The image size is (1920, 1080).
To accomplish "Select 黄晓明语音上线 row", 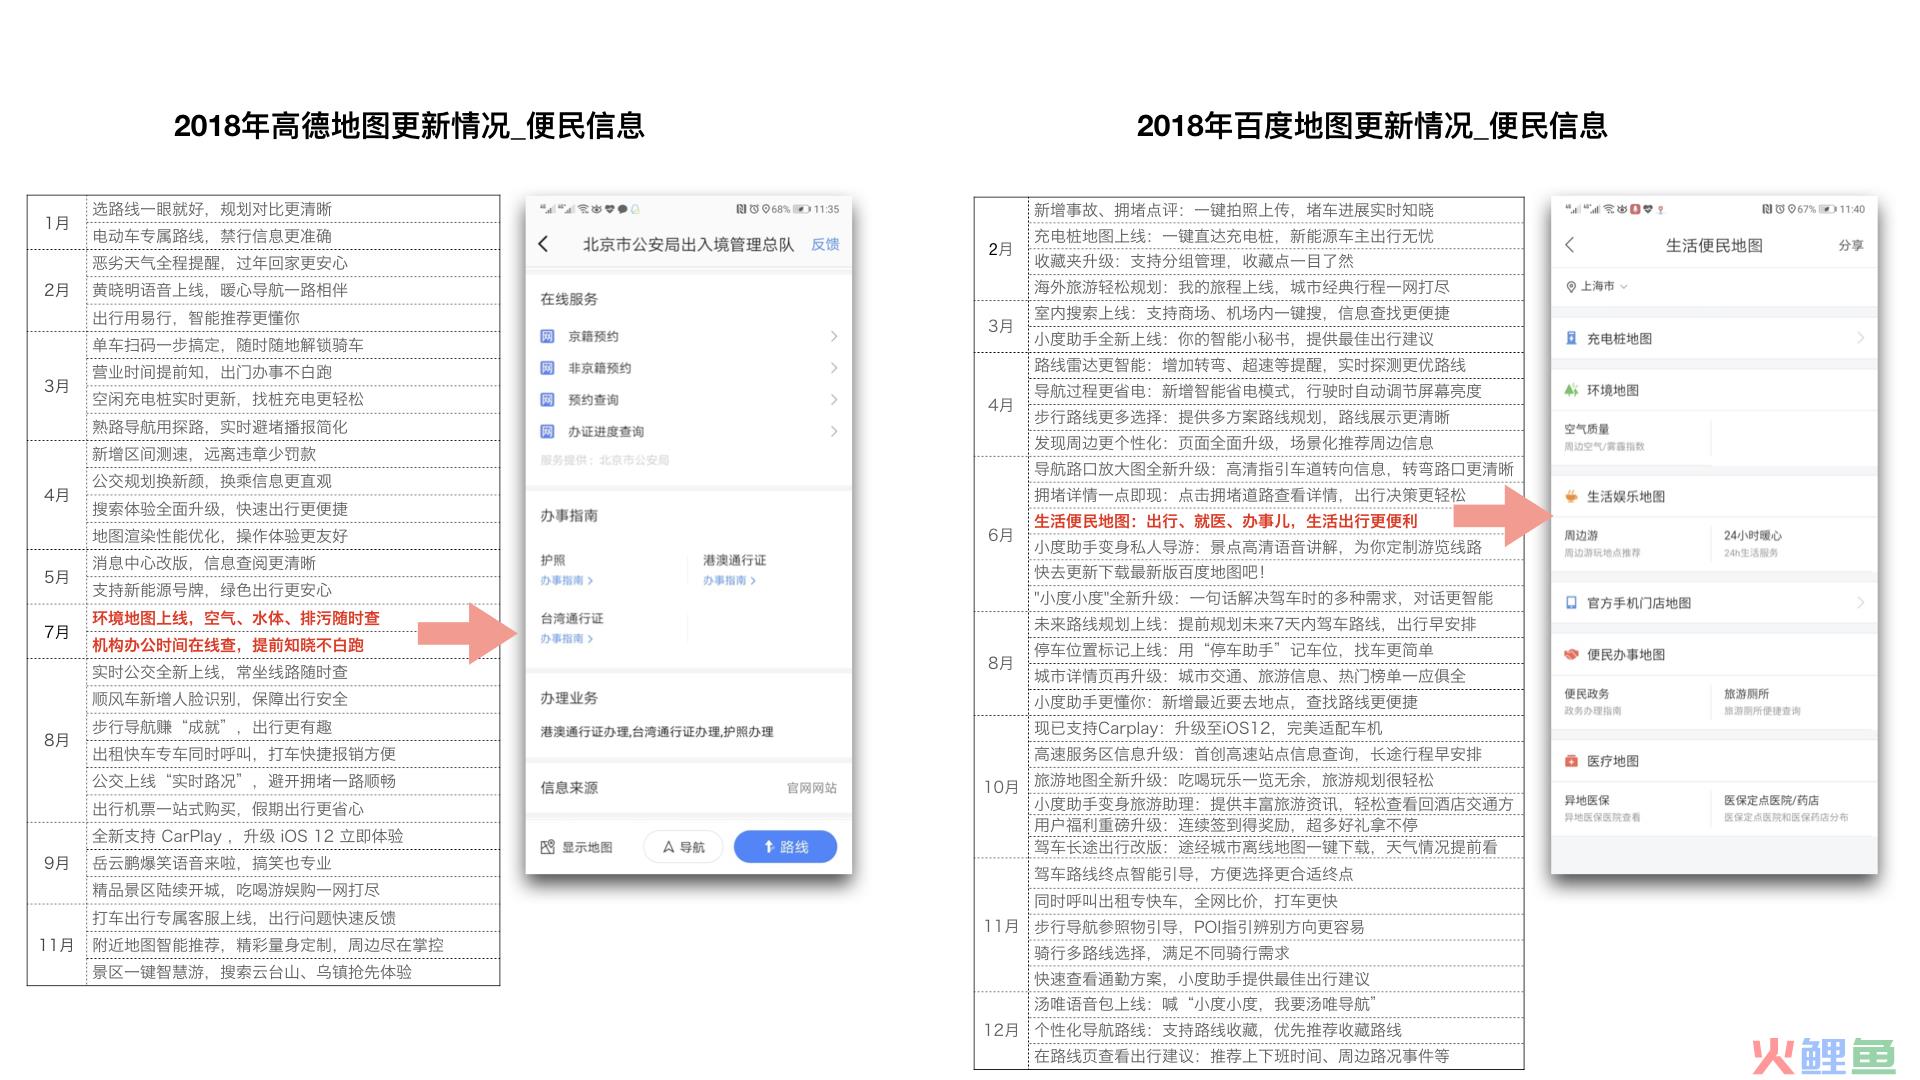I will 293,290.
